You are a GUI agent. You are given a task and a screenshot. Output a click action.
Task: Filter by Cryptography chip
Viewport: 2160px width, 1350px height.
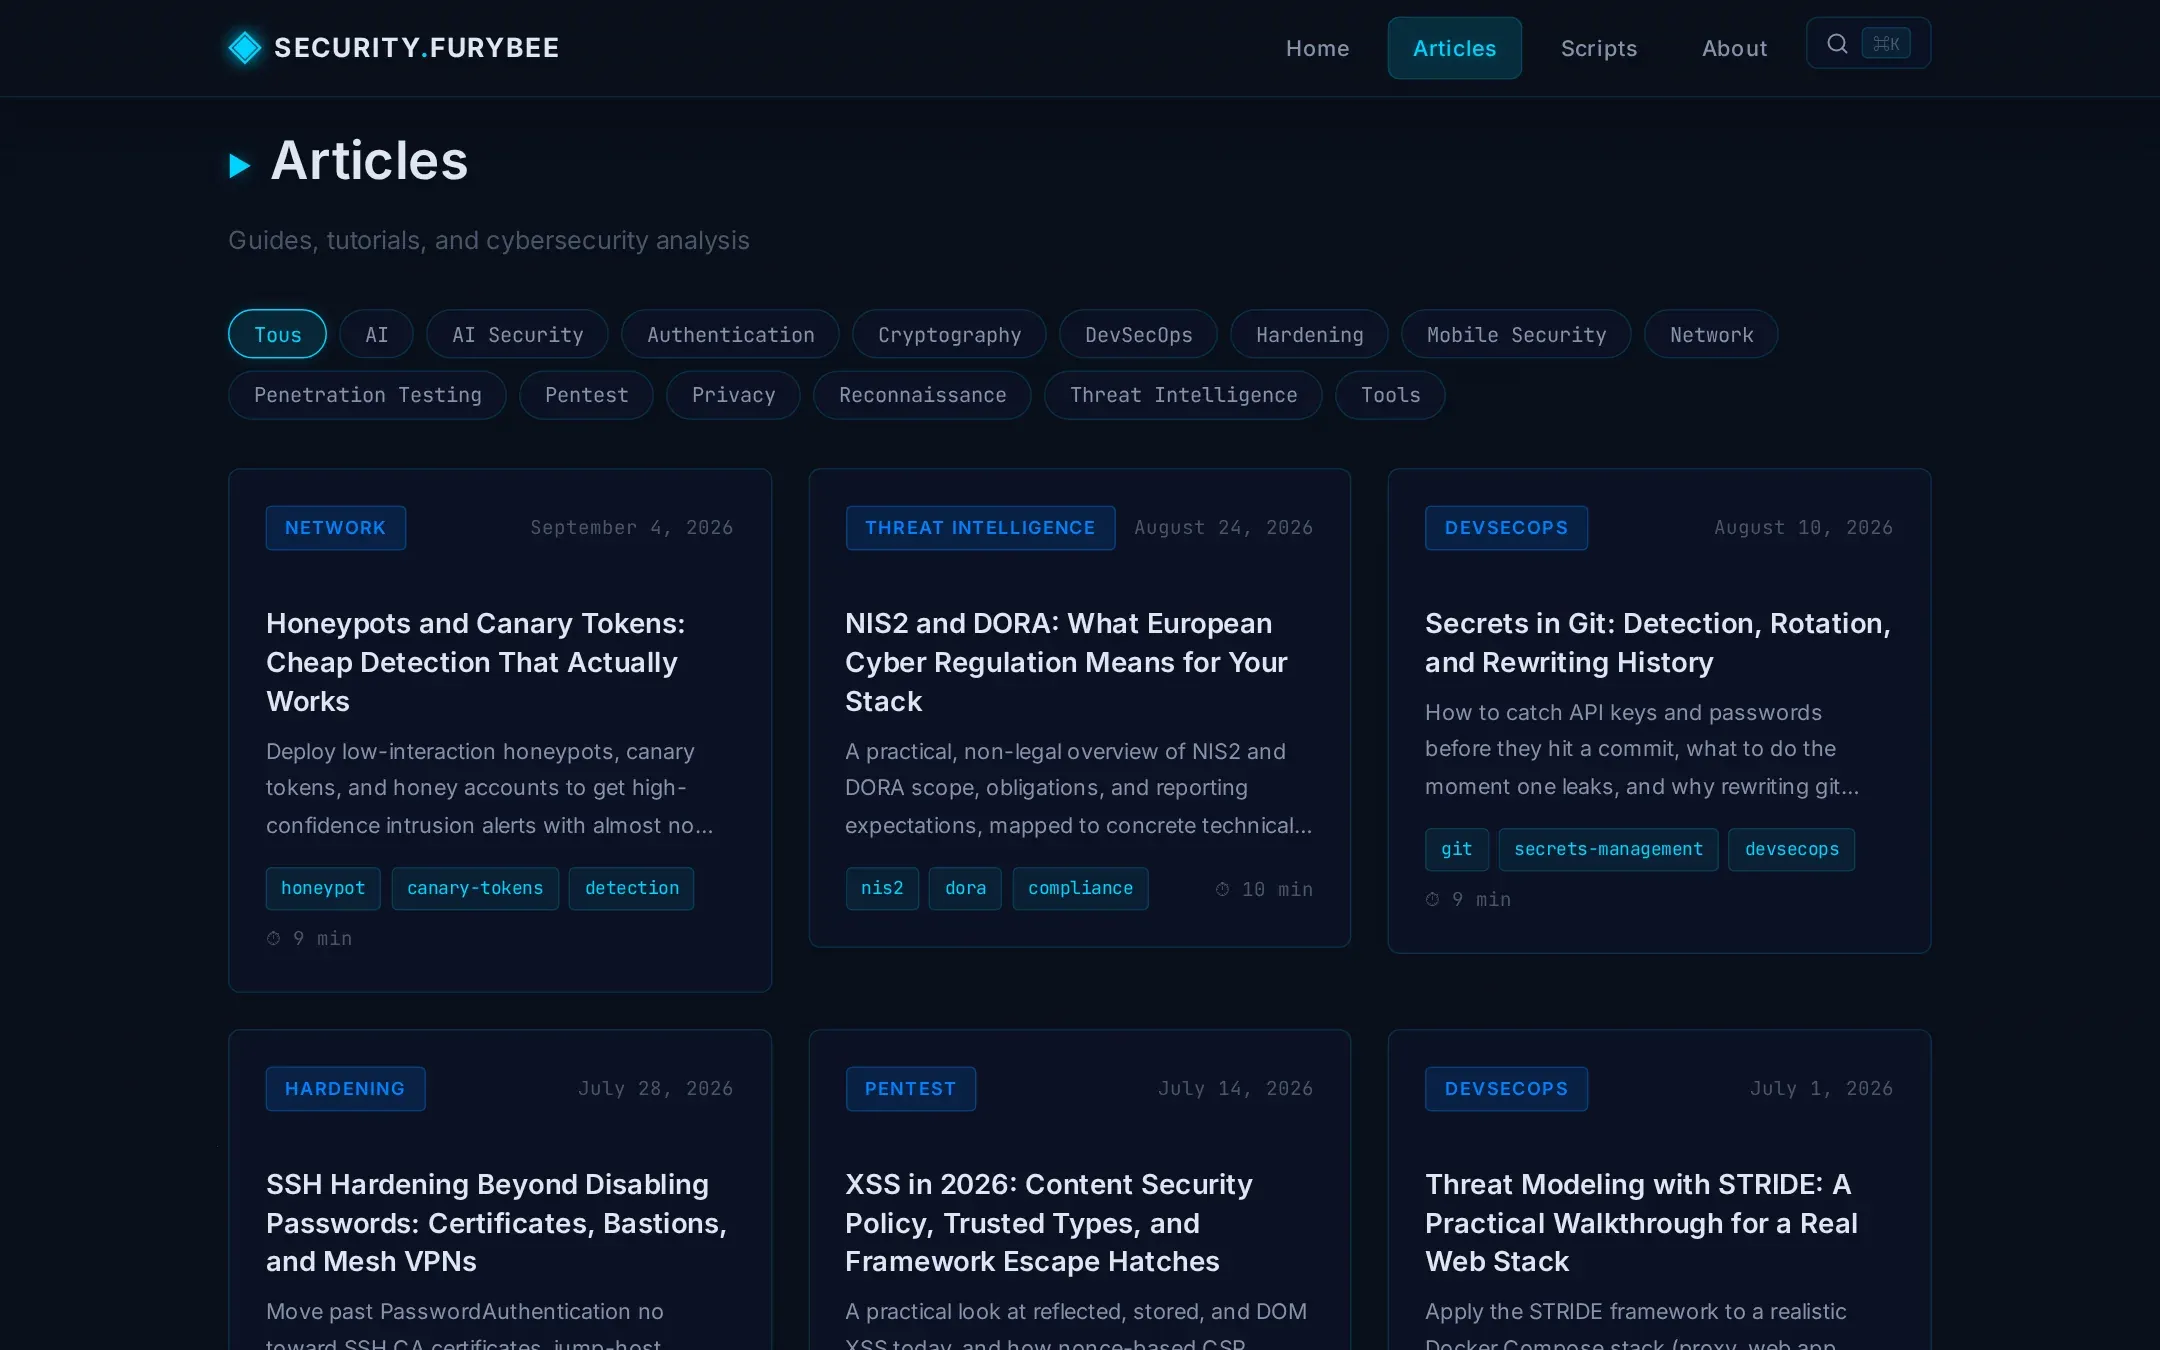949,334
